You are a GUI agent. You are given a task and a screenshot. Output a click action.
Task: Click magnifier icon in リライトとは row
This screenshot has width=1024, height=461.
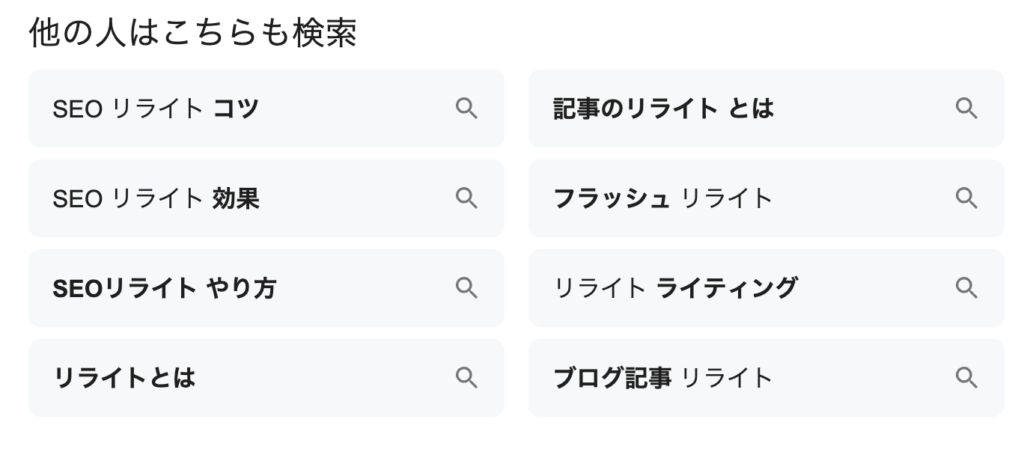466,377
